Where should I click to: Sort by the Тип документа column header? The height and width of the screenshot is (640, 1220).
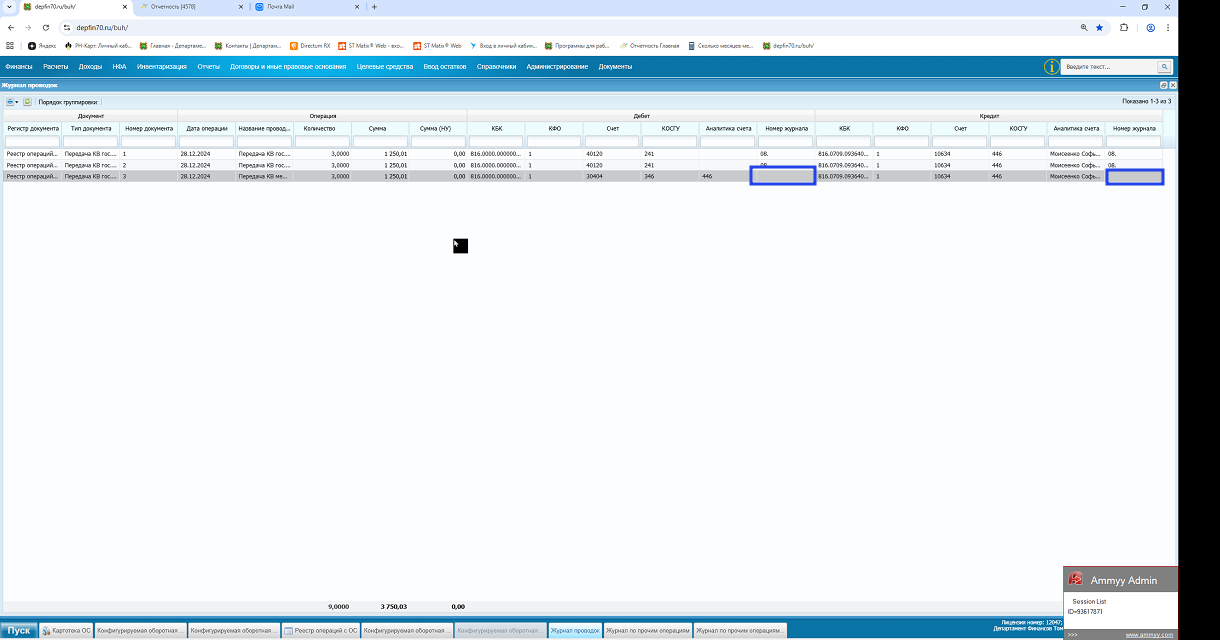[90, 128]
